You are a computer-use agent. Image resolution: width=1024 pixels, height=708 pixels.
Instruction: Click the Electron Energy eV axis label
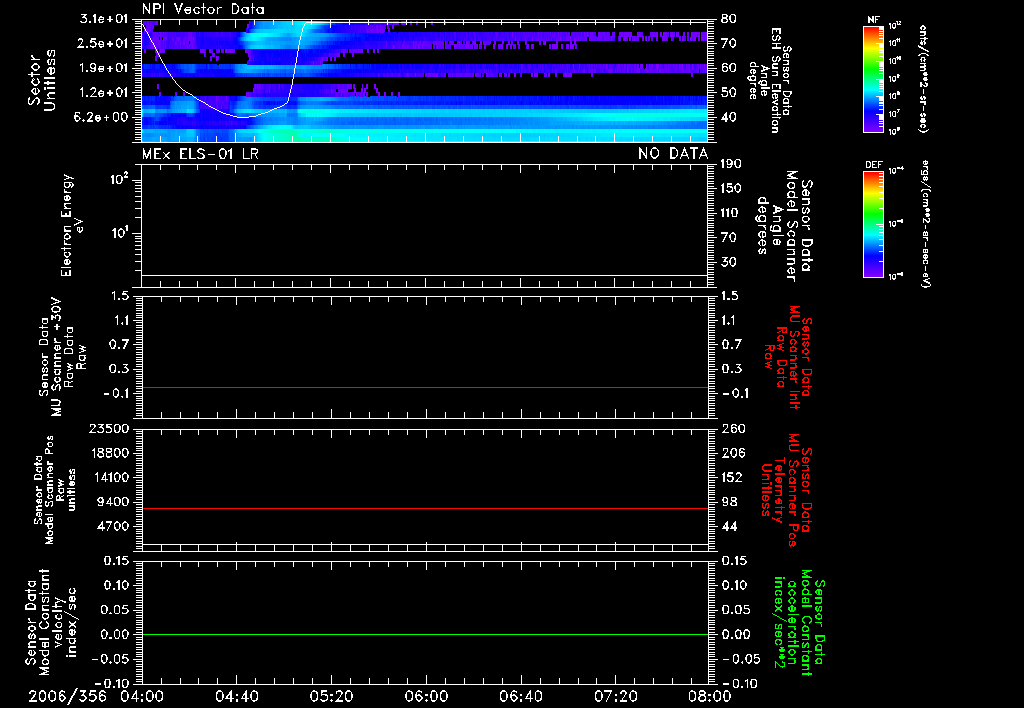[x=70, y=225]
